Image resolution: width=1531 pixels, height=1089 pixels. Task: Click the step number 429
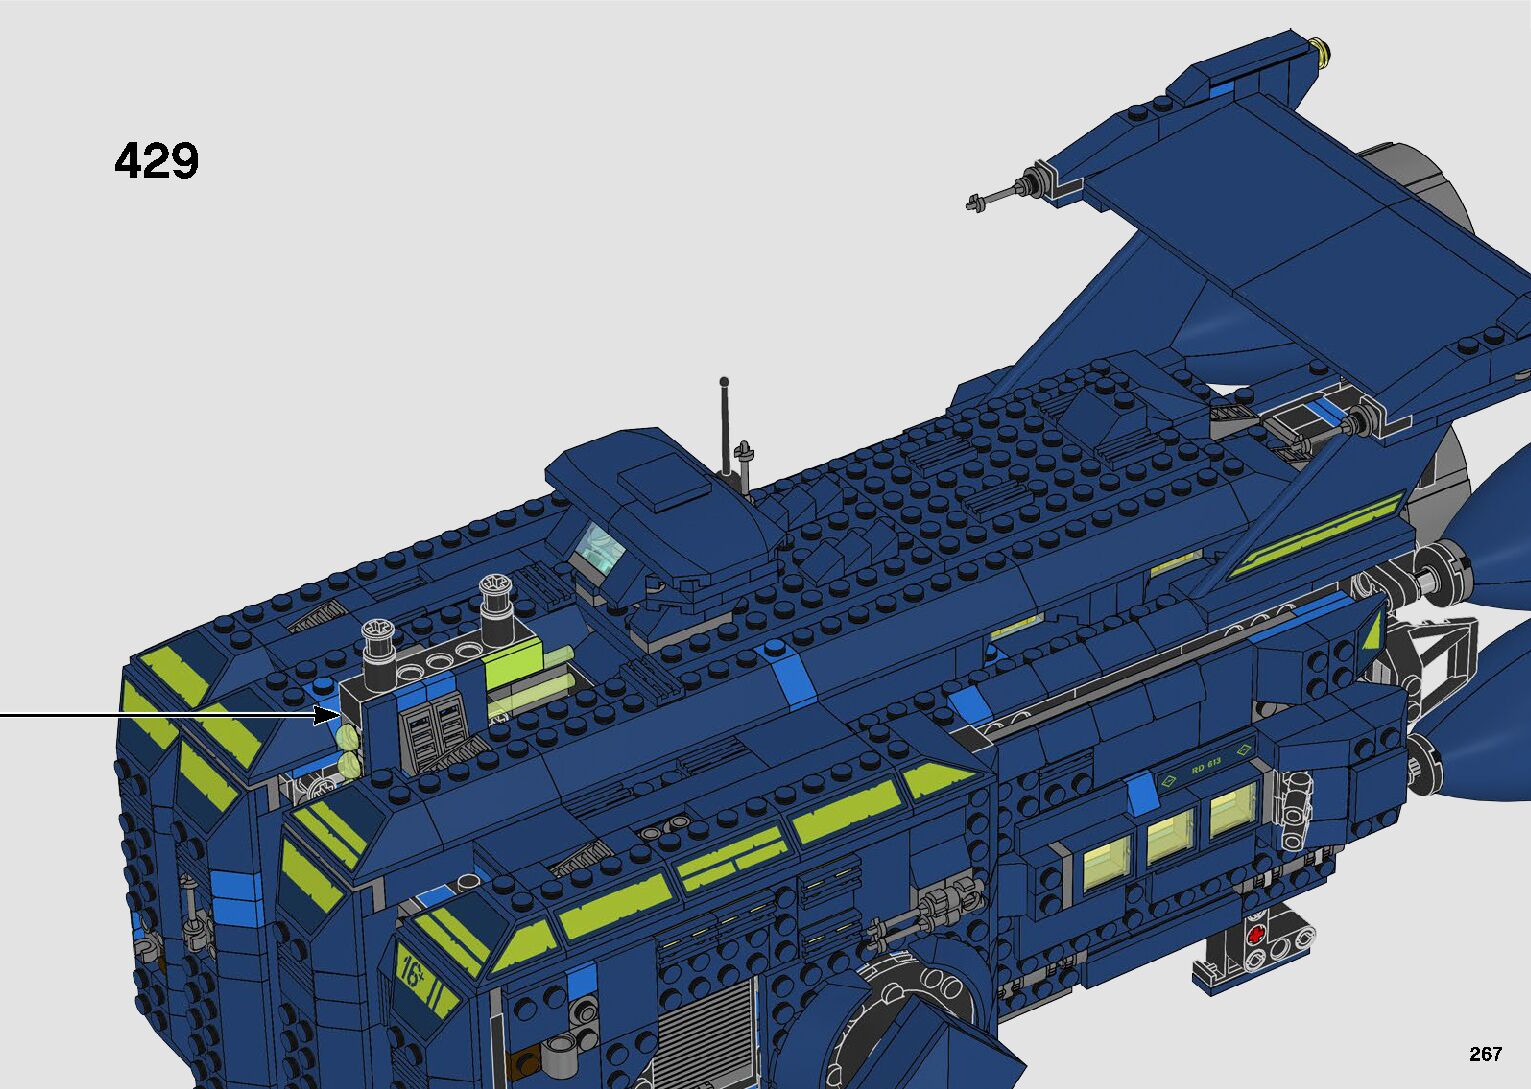[157, 161]
